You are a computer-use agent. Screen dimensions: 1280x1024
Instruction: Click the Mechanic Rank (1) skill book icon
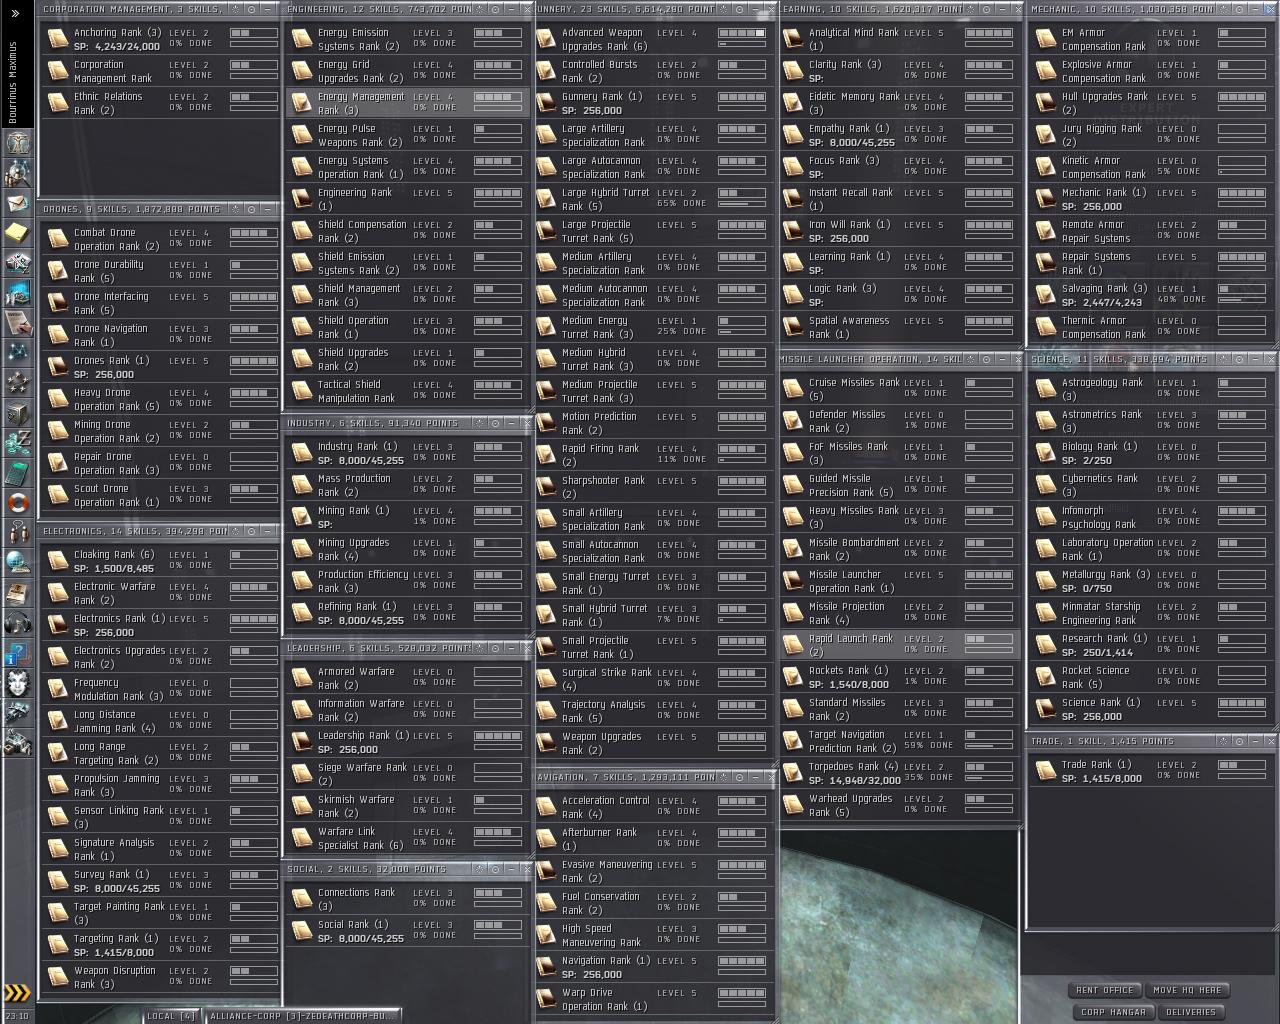coord(1046,199)
